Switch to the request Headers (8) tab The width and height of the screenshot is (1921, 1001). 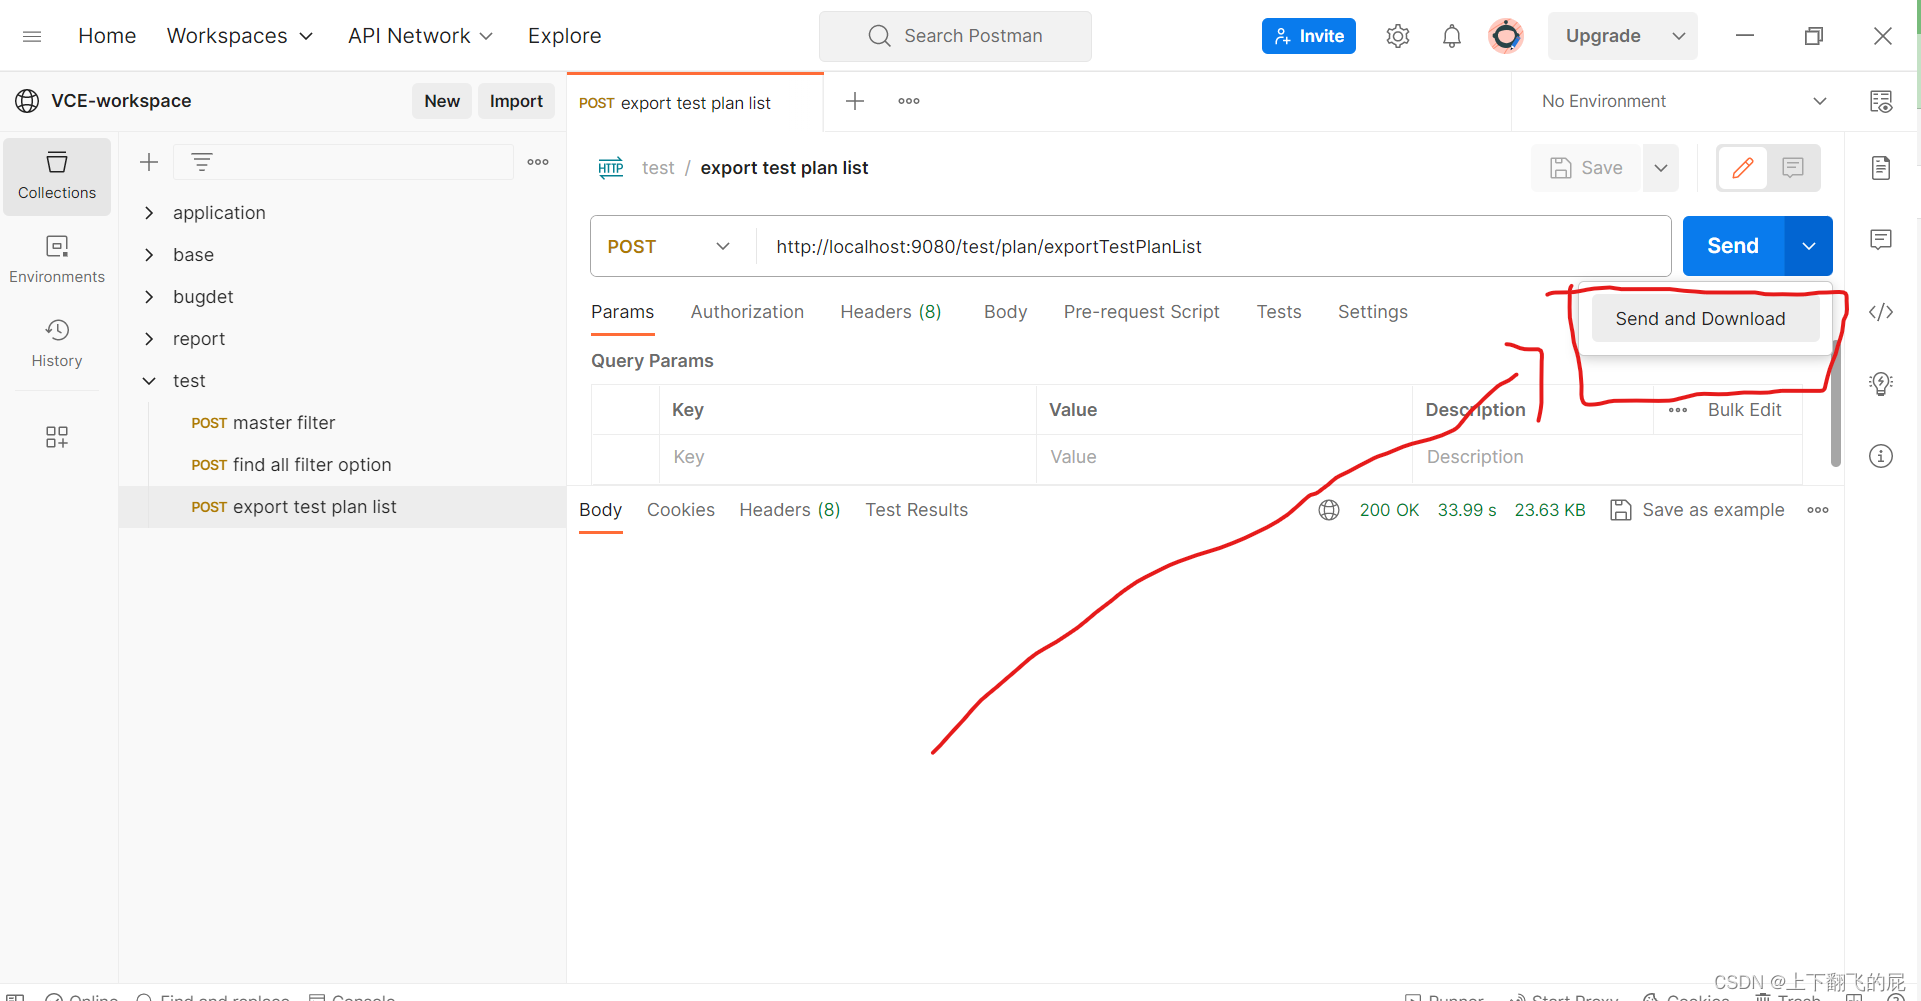[891, 312]
